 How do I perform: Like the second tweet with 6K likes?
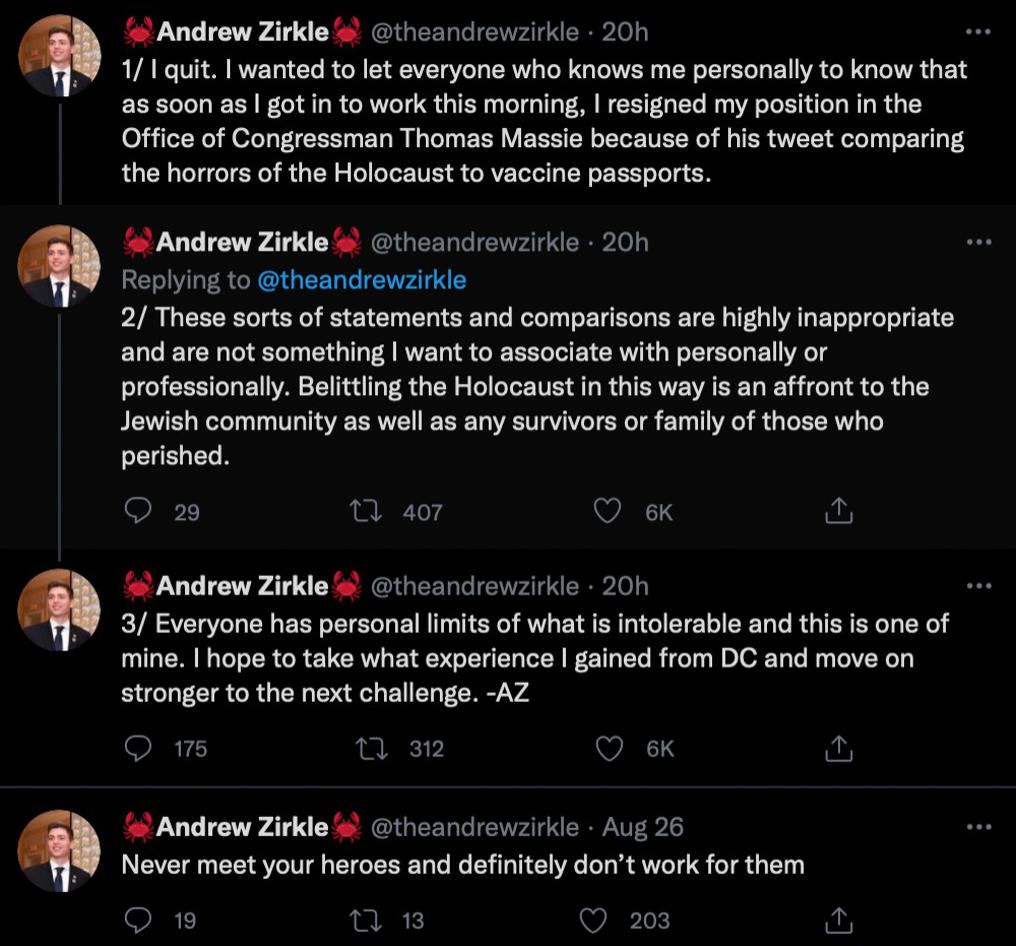tap(607, 511)
